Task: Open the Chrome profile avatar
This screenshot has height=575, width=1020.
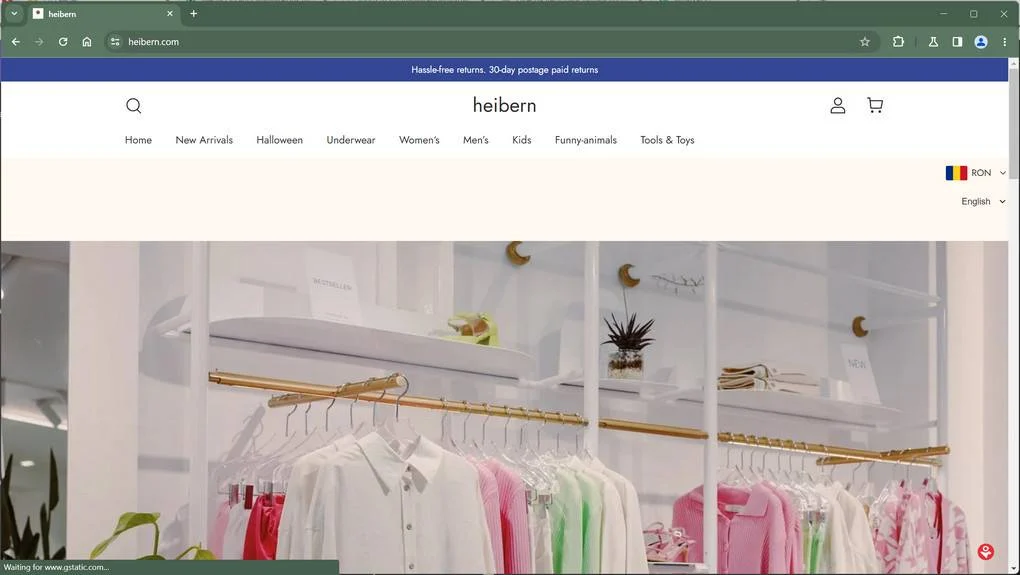Action: click(981, 42)
